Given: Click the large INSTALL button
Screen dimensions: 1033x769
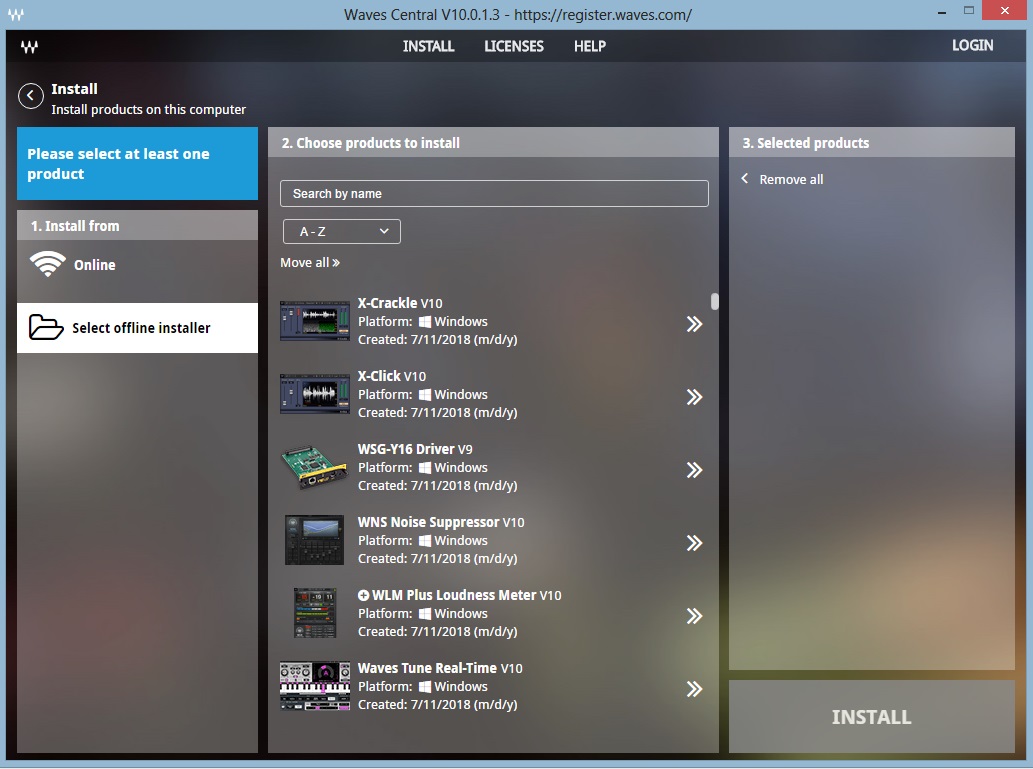Looking at the screenshot, I should (x=872, y=716).
